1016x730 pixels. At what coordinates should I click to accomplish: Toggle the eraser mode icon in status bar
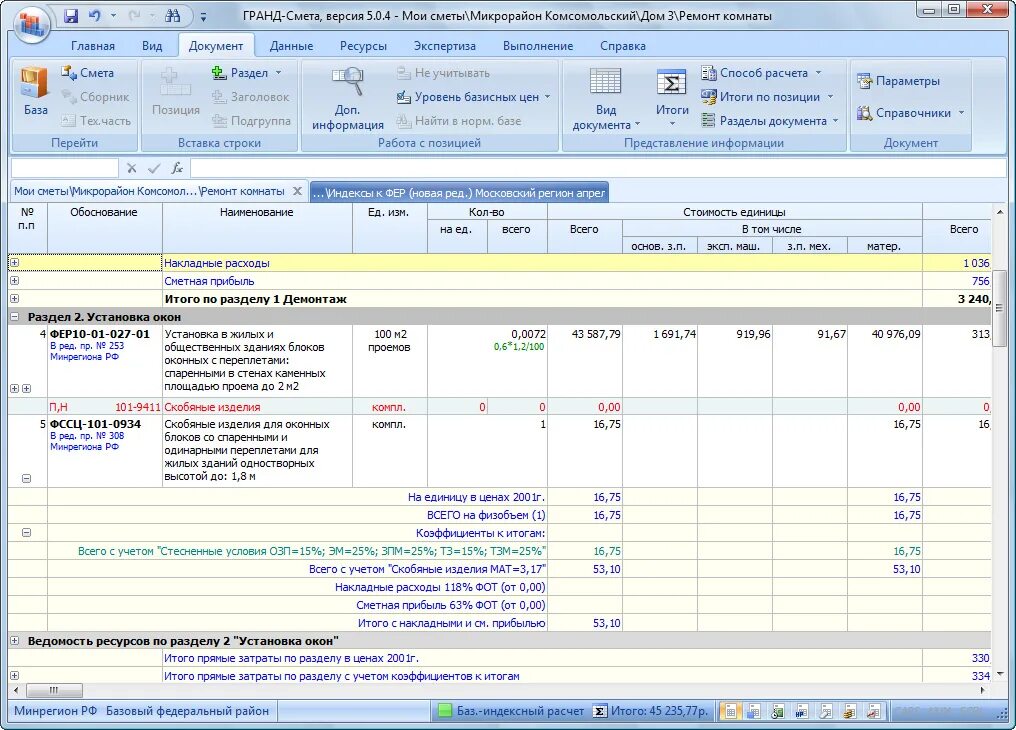click(826, 711)
